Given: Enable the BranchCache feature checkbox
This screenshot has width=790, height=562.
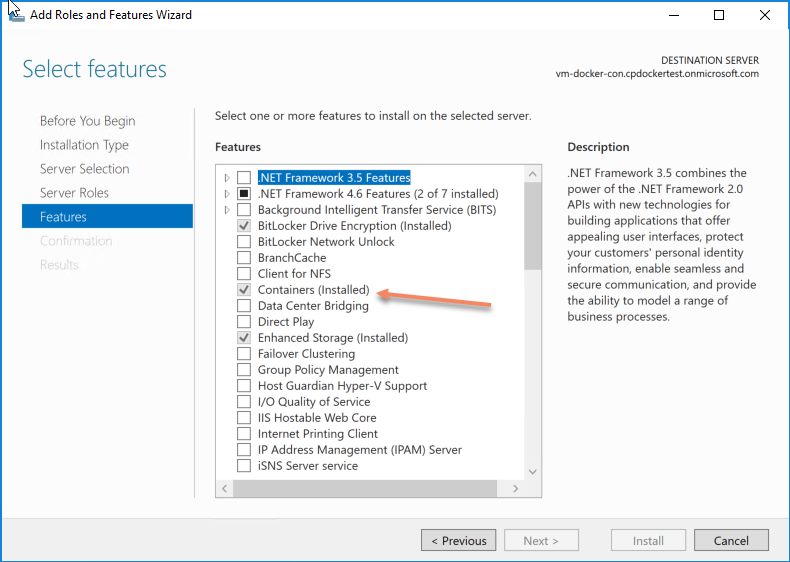Looking at the screenshot, I should pyautogui.click(x=244, y=258).
